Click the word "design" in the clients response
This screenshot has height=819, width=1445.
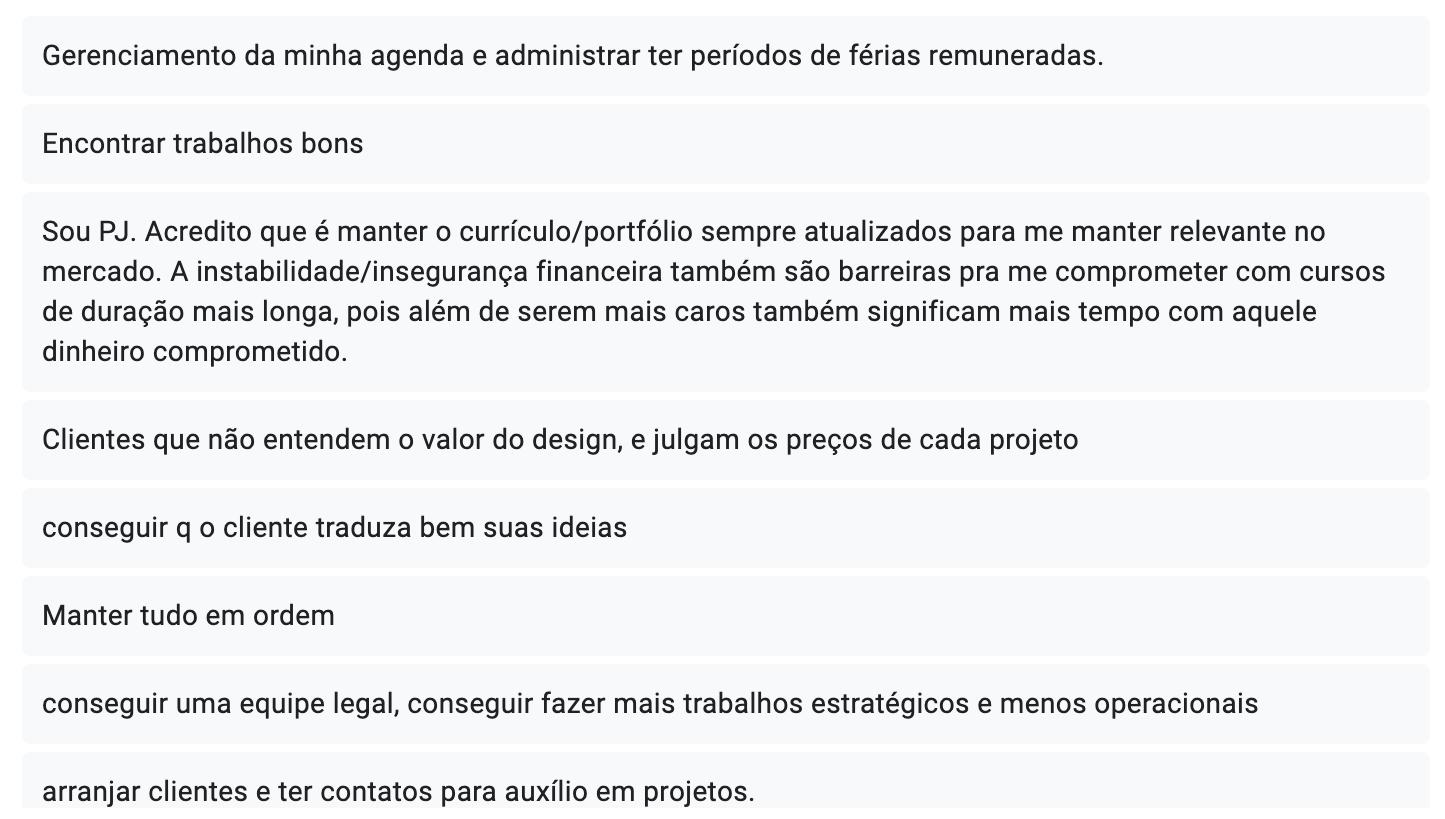coord(571,440)
